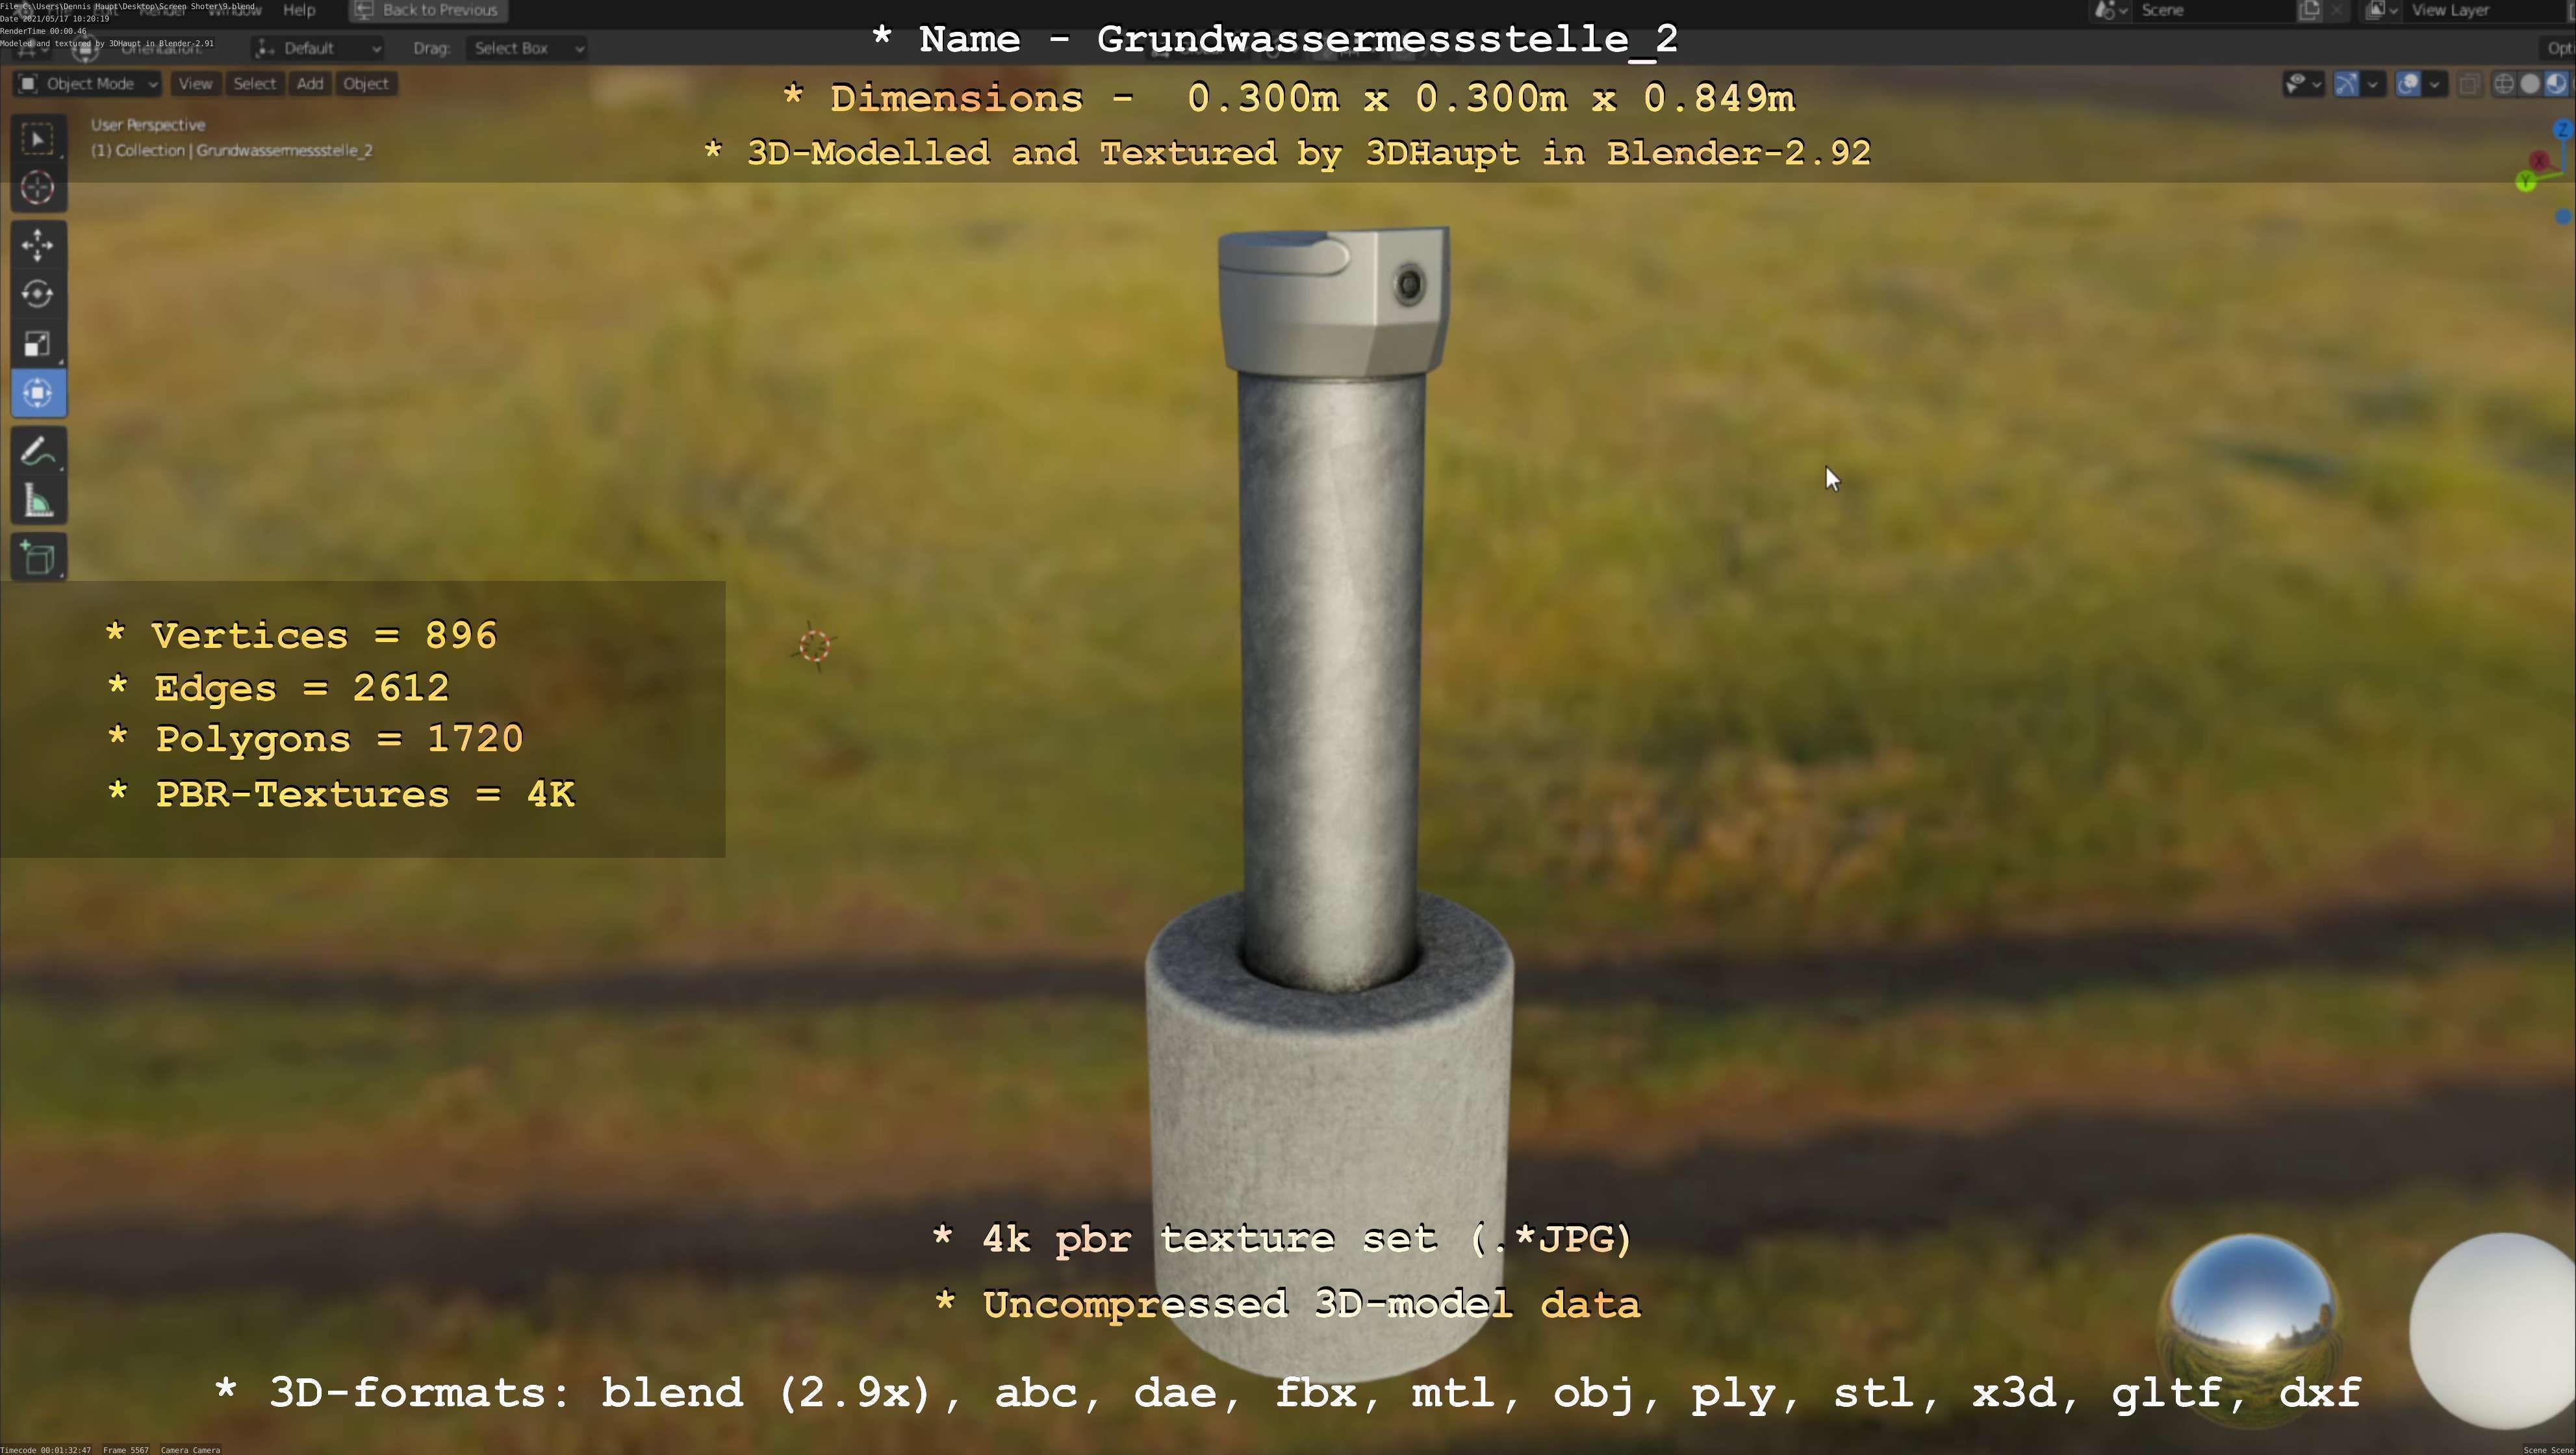Image resolution: width=2576 pixels, height=1455 pixels.
Task: Open the Help menu
Action: click(x=299, y=10)
